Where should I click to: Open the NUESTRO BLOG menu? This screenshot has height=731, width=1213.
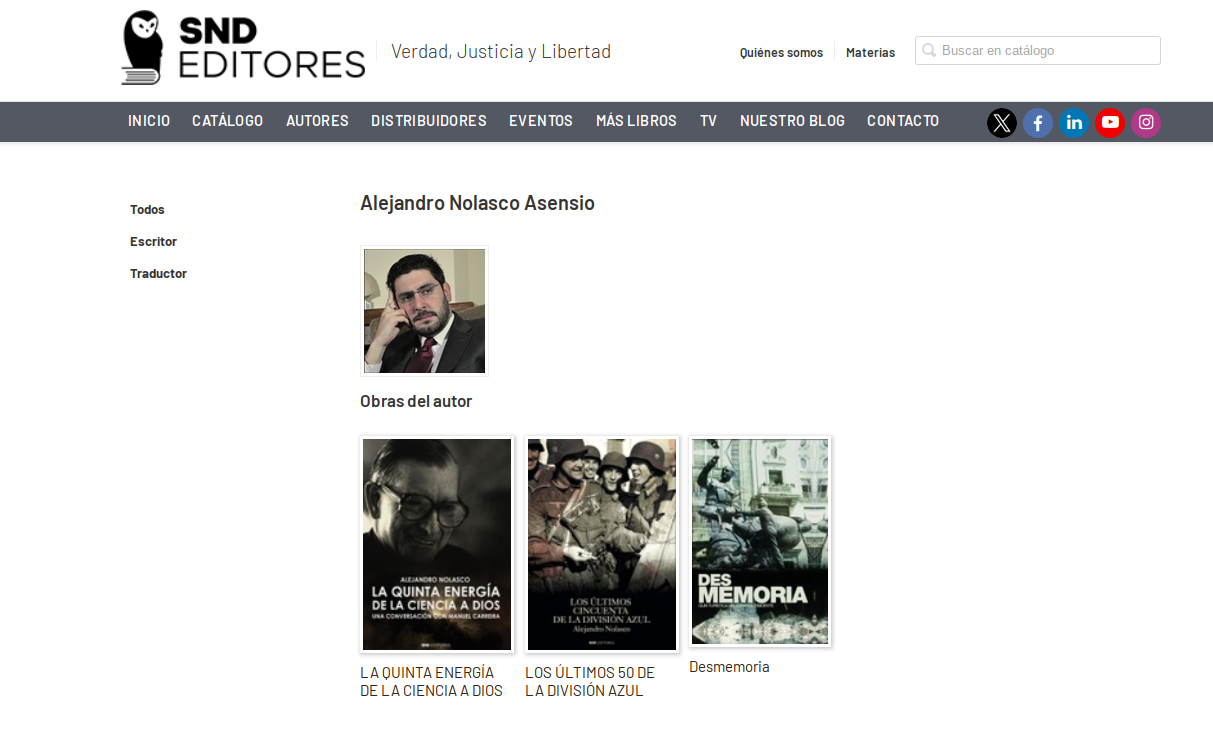[792, 121]
